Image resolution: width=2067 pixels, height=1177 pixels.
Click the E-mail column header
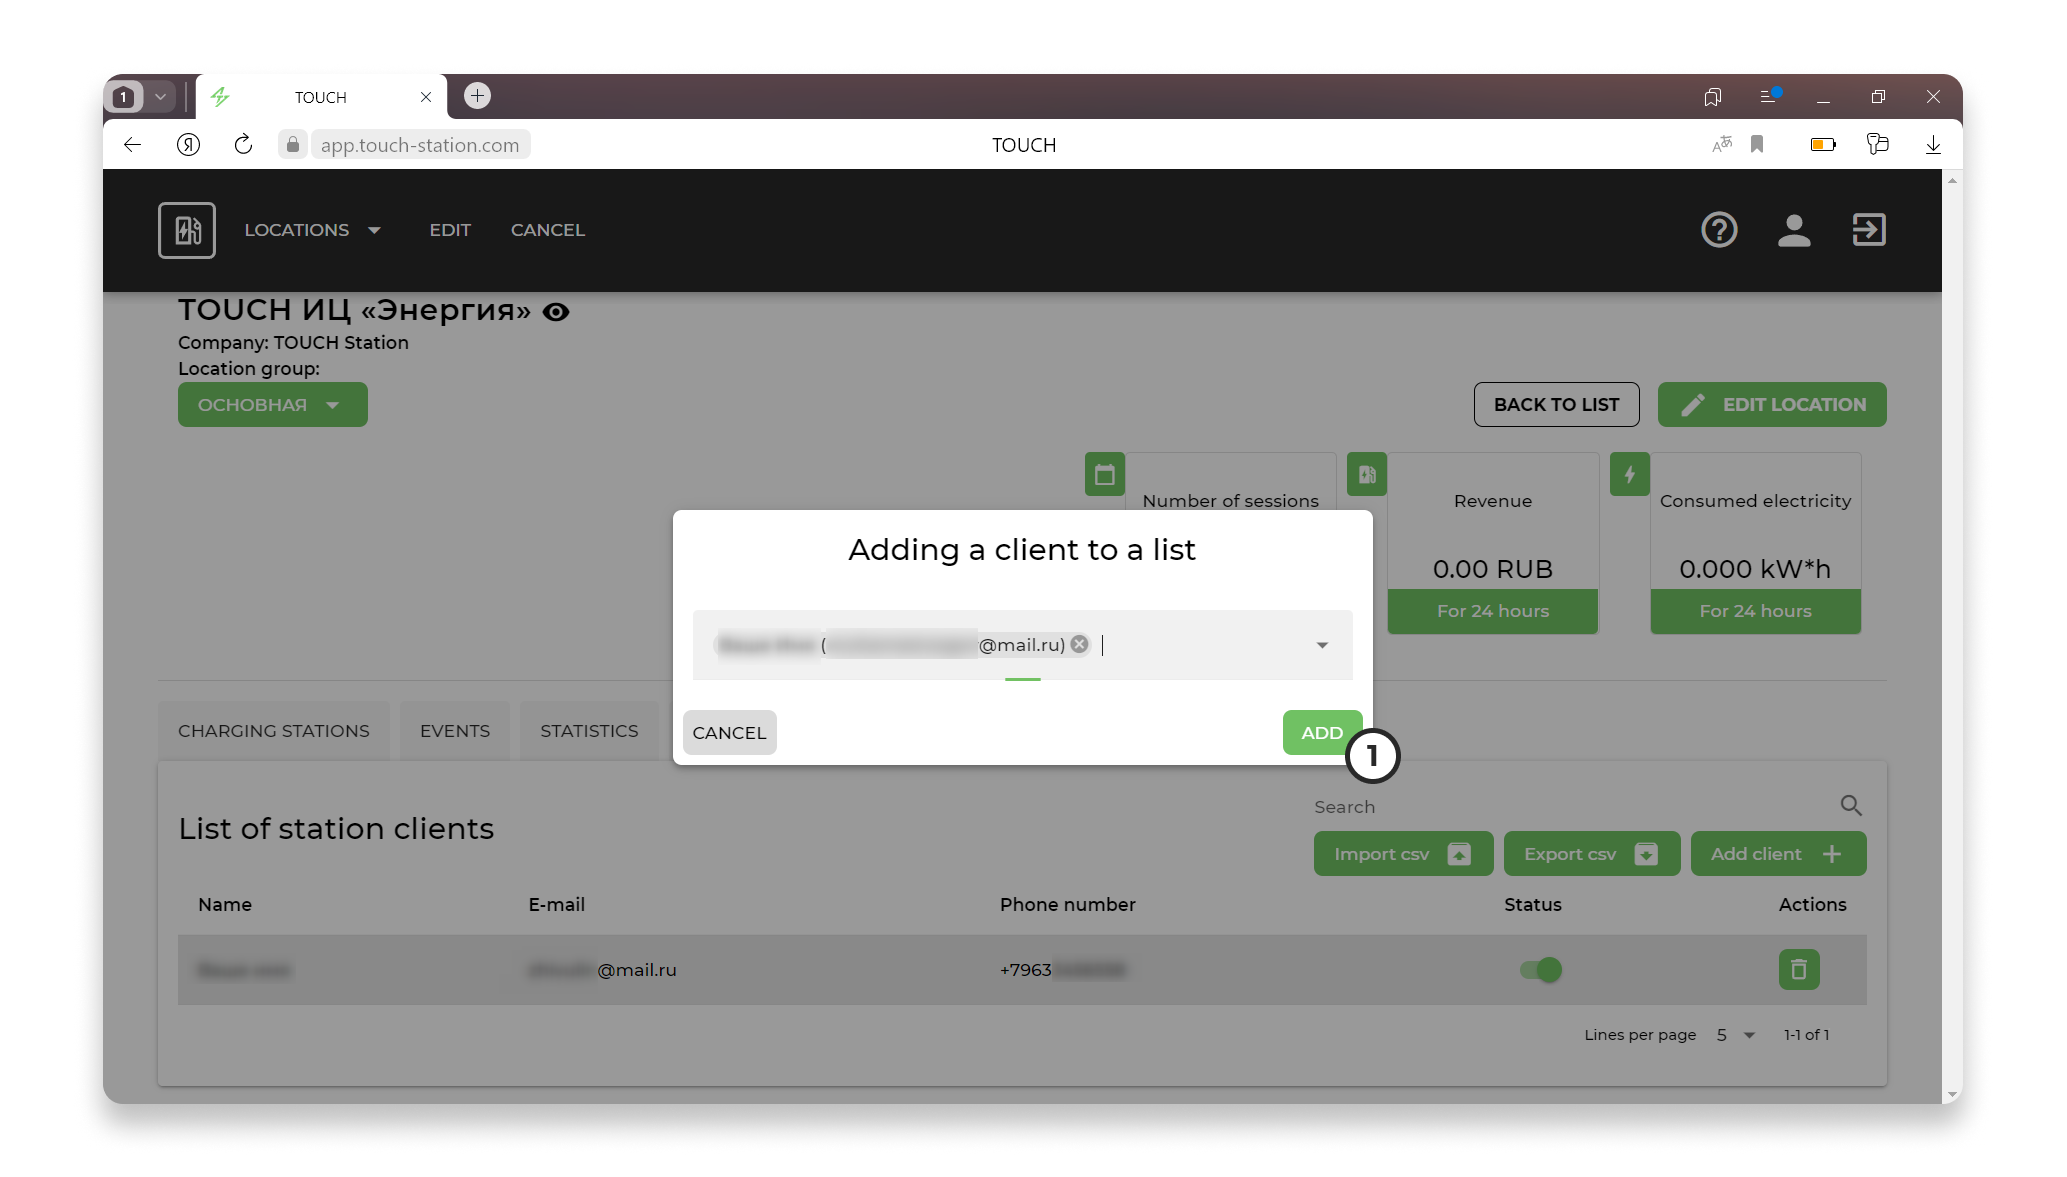pyautogui.click(x=557, y=905)
